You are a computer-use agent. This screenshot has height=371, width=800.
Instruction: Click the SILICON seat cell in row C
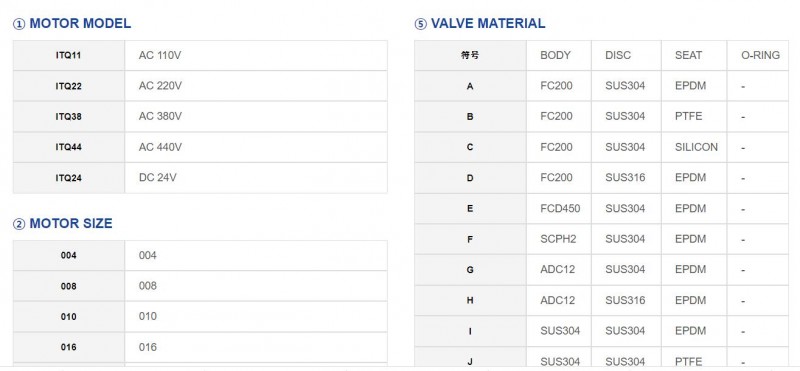click(694, 147)
